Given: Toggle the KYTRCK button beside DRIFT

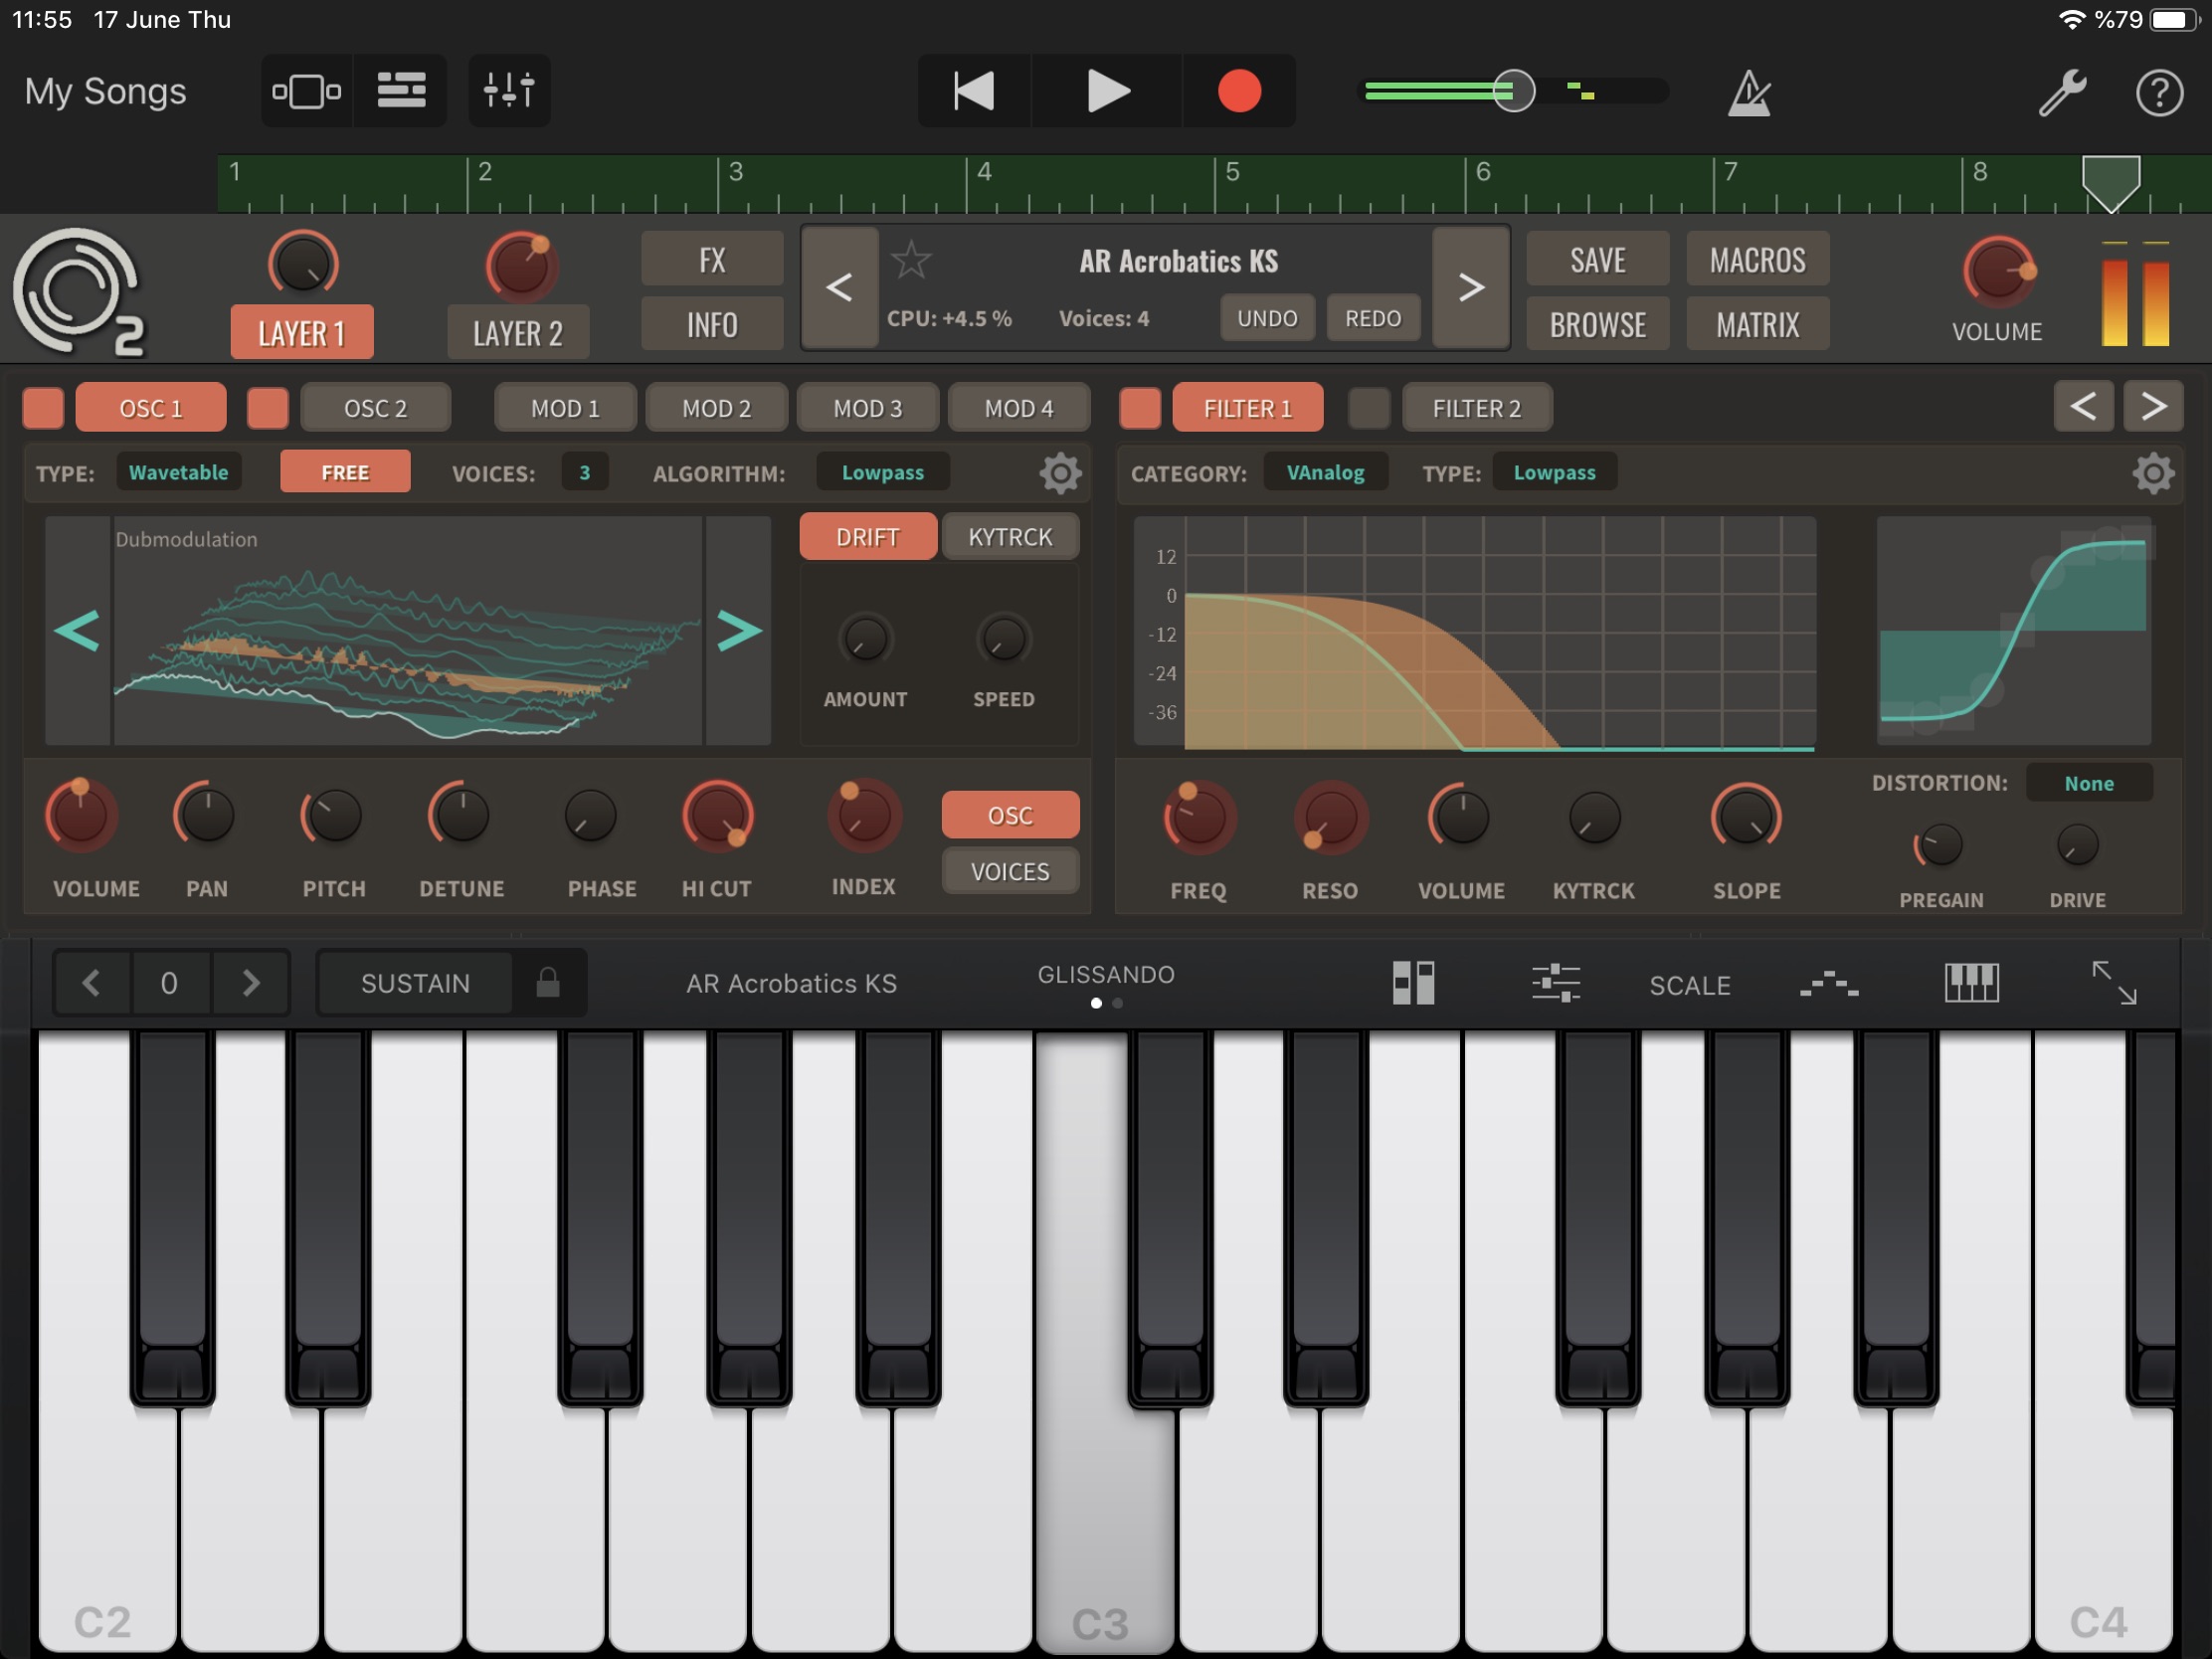Looking at the screenshot, I should click(x=1010, y=537).
